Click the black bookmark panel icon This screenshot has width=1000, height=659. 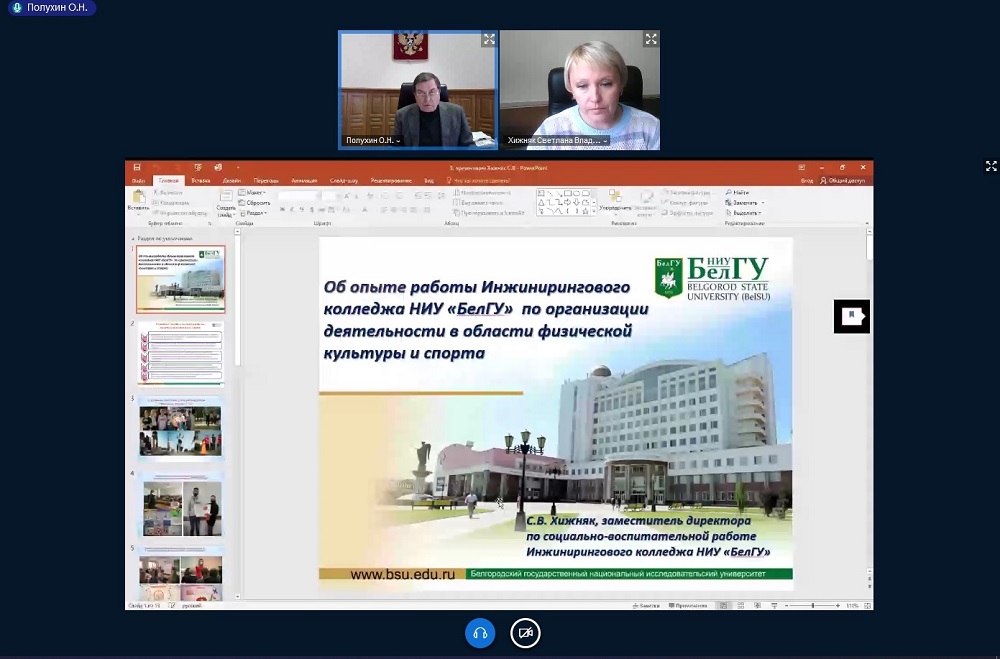pos(851,316)
